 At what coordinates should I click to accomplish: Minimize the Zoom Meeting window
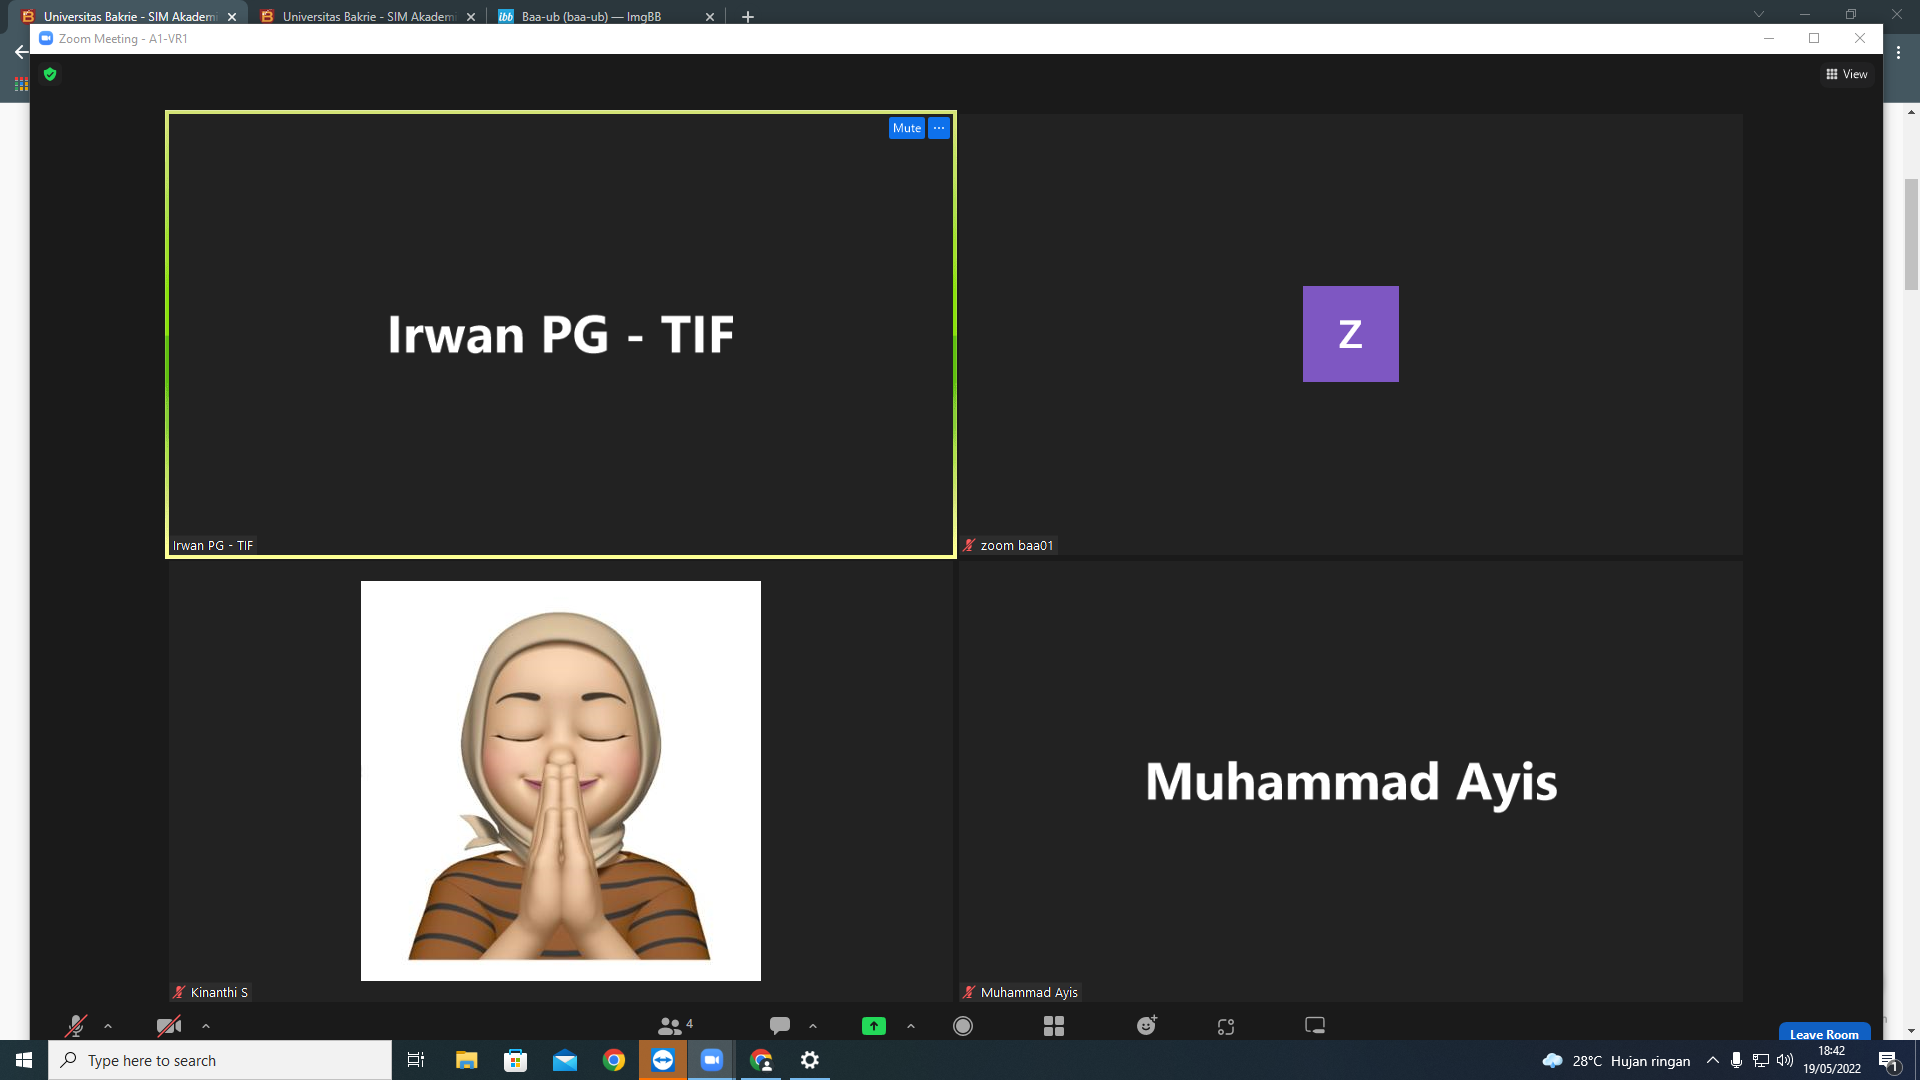[1769, 38]
